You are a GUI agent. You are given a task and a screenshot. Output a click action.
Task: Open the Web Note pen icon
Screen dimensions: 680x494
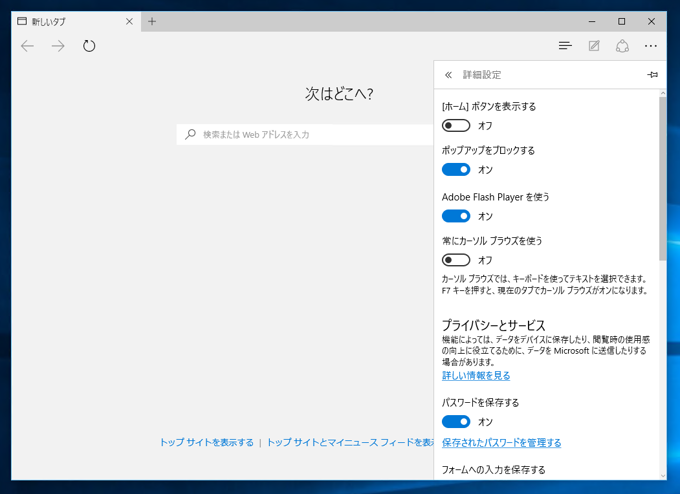click(x=594, y=46)
